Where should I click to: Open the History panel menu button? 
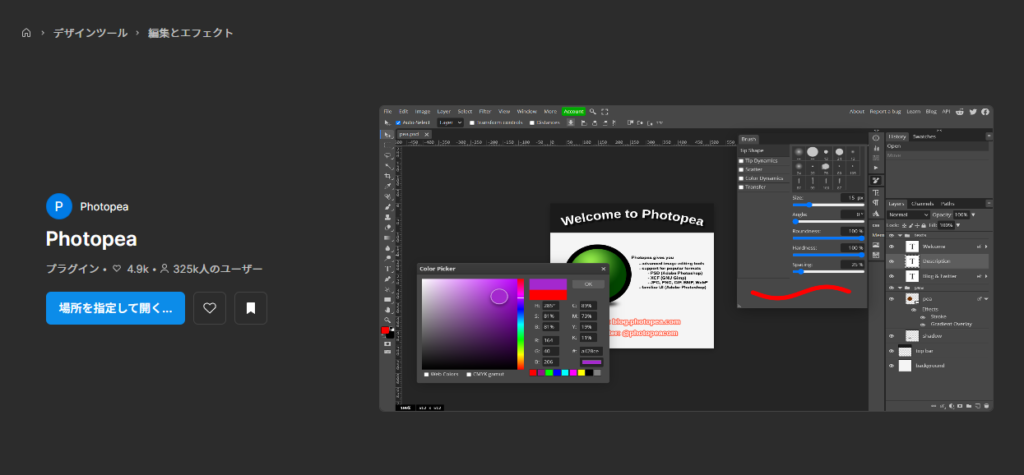tap(989, 136)
